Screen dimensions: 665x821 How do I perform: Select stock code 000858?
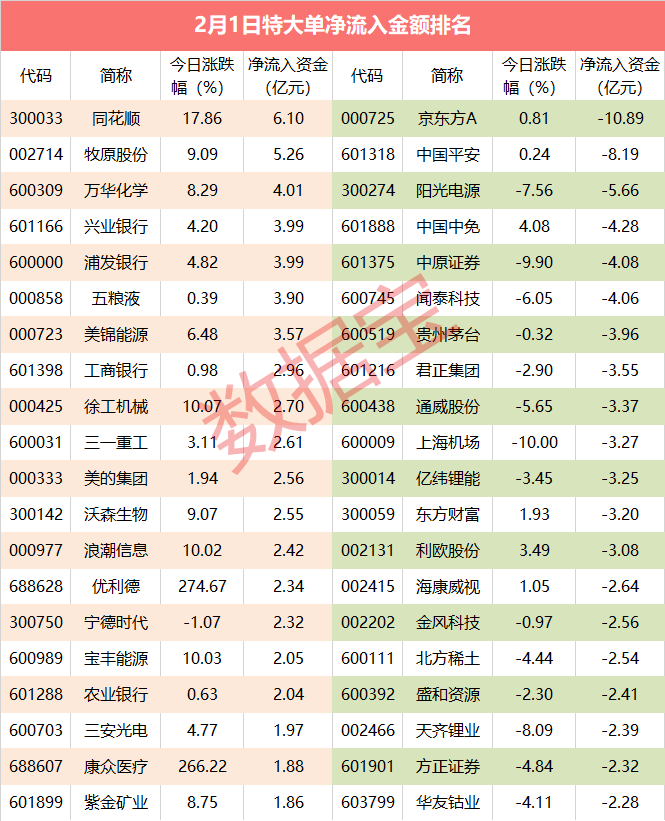point(36,298)
